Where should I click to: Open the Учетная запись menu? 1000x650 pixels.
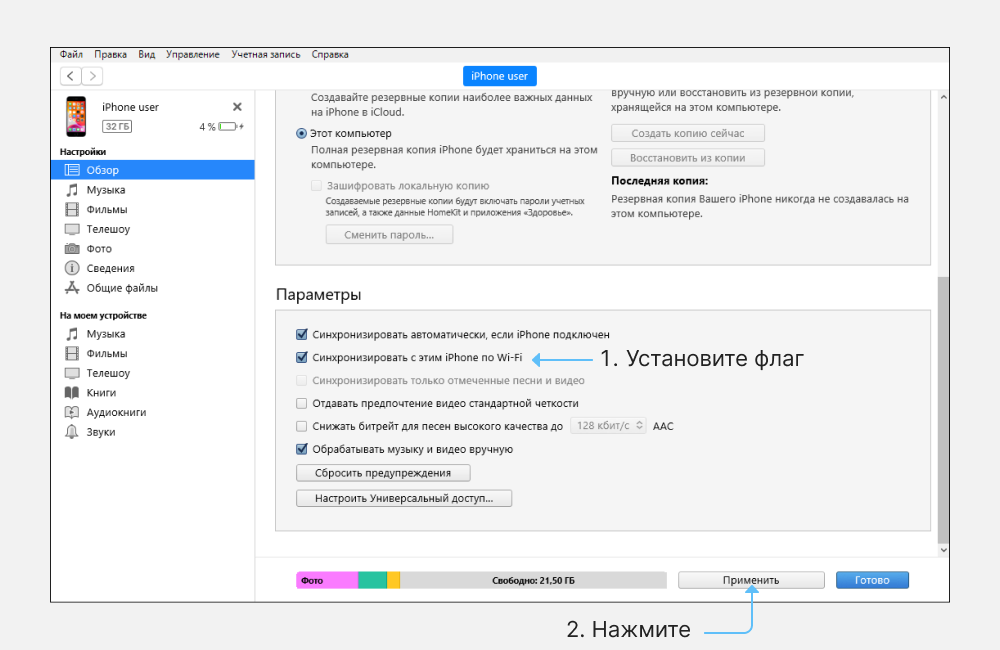pos(265,54)
